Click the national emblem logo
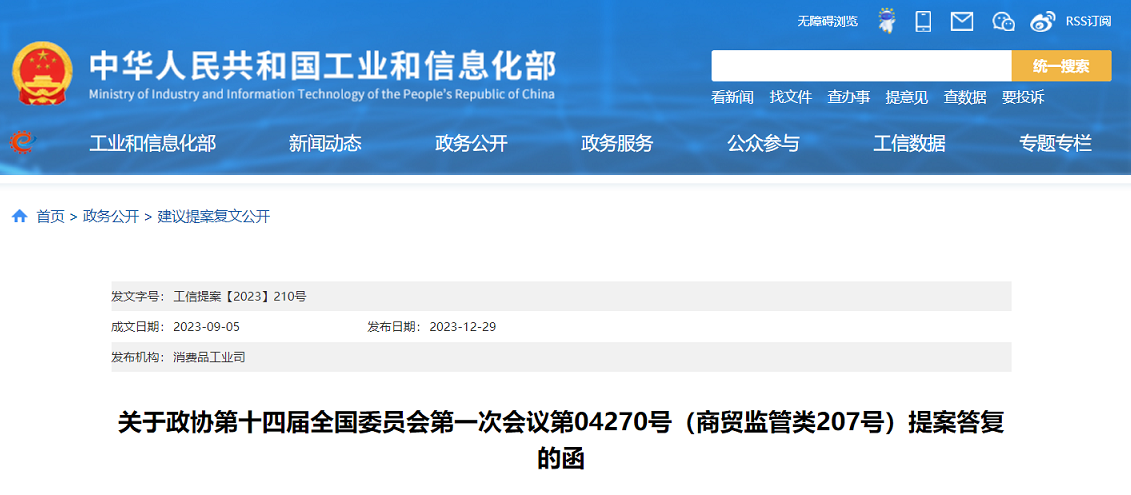 tap(42, 74)
